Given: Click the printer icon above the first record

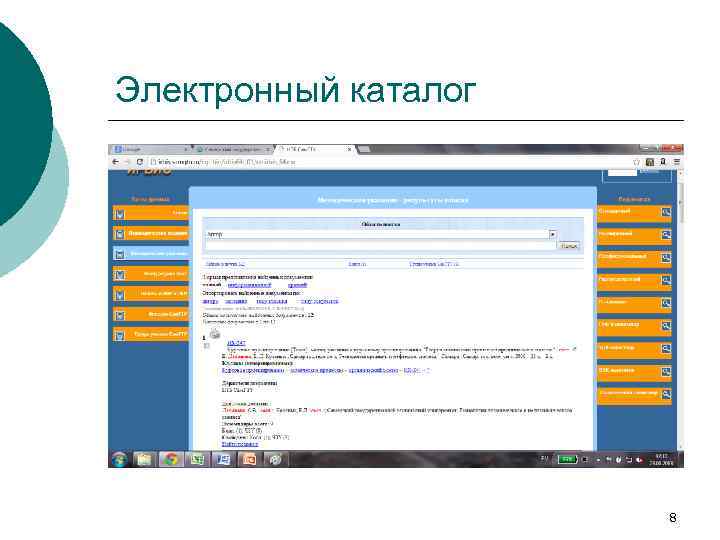Looking at the screenshot, I should point(215,334).
